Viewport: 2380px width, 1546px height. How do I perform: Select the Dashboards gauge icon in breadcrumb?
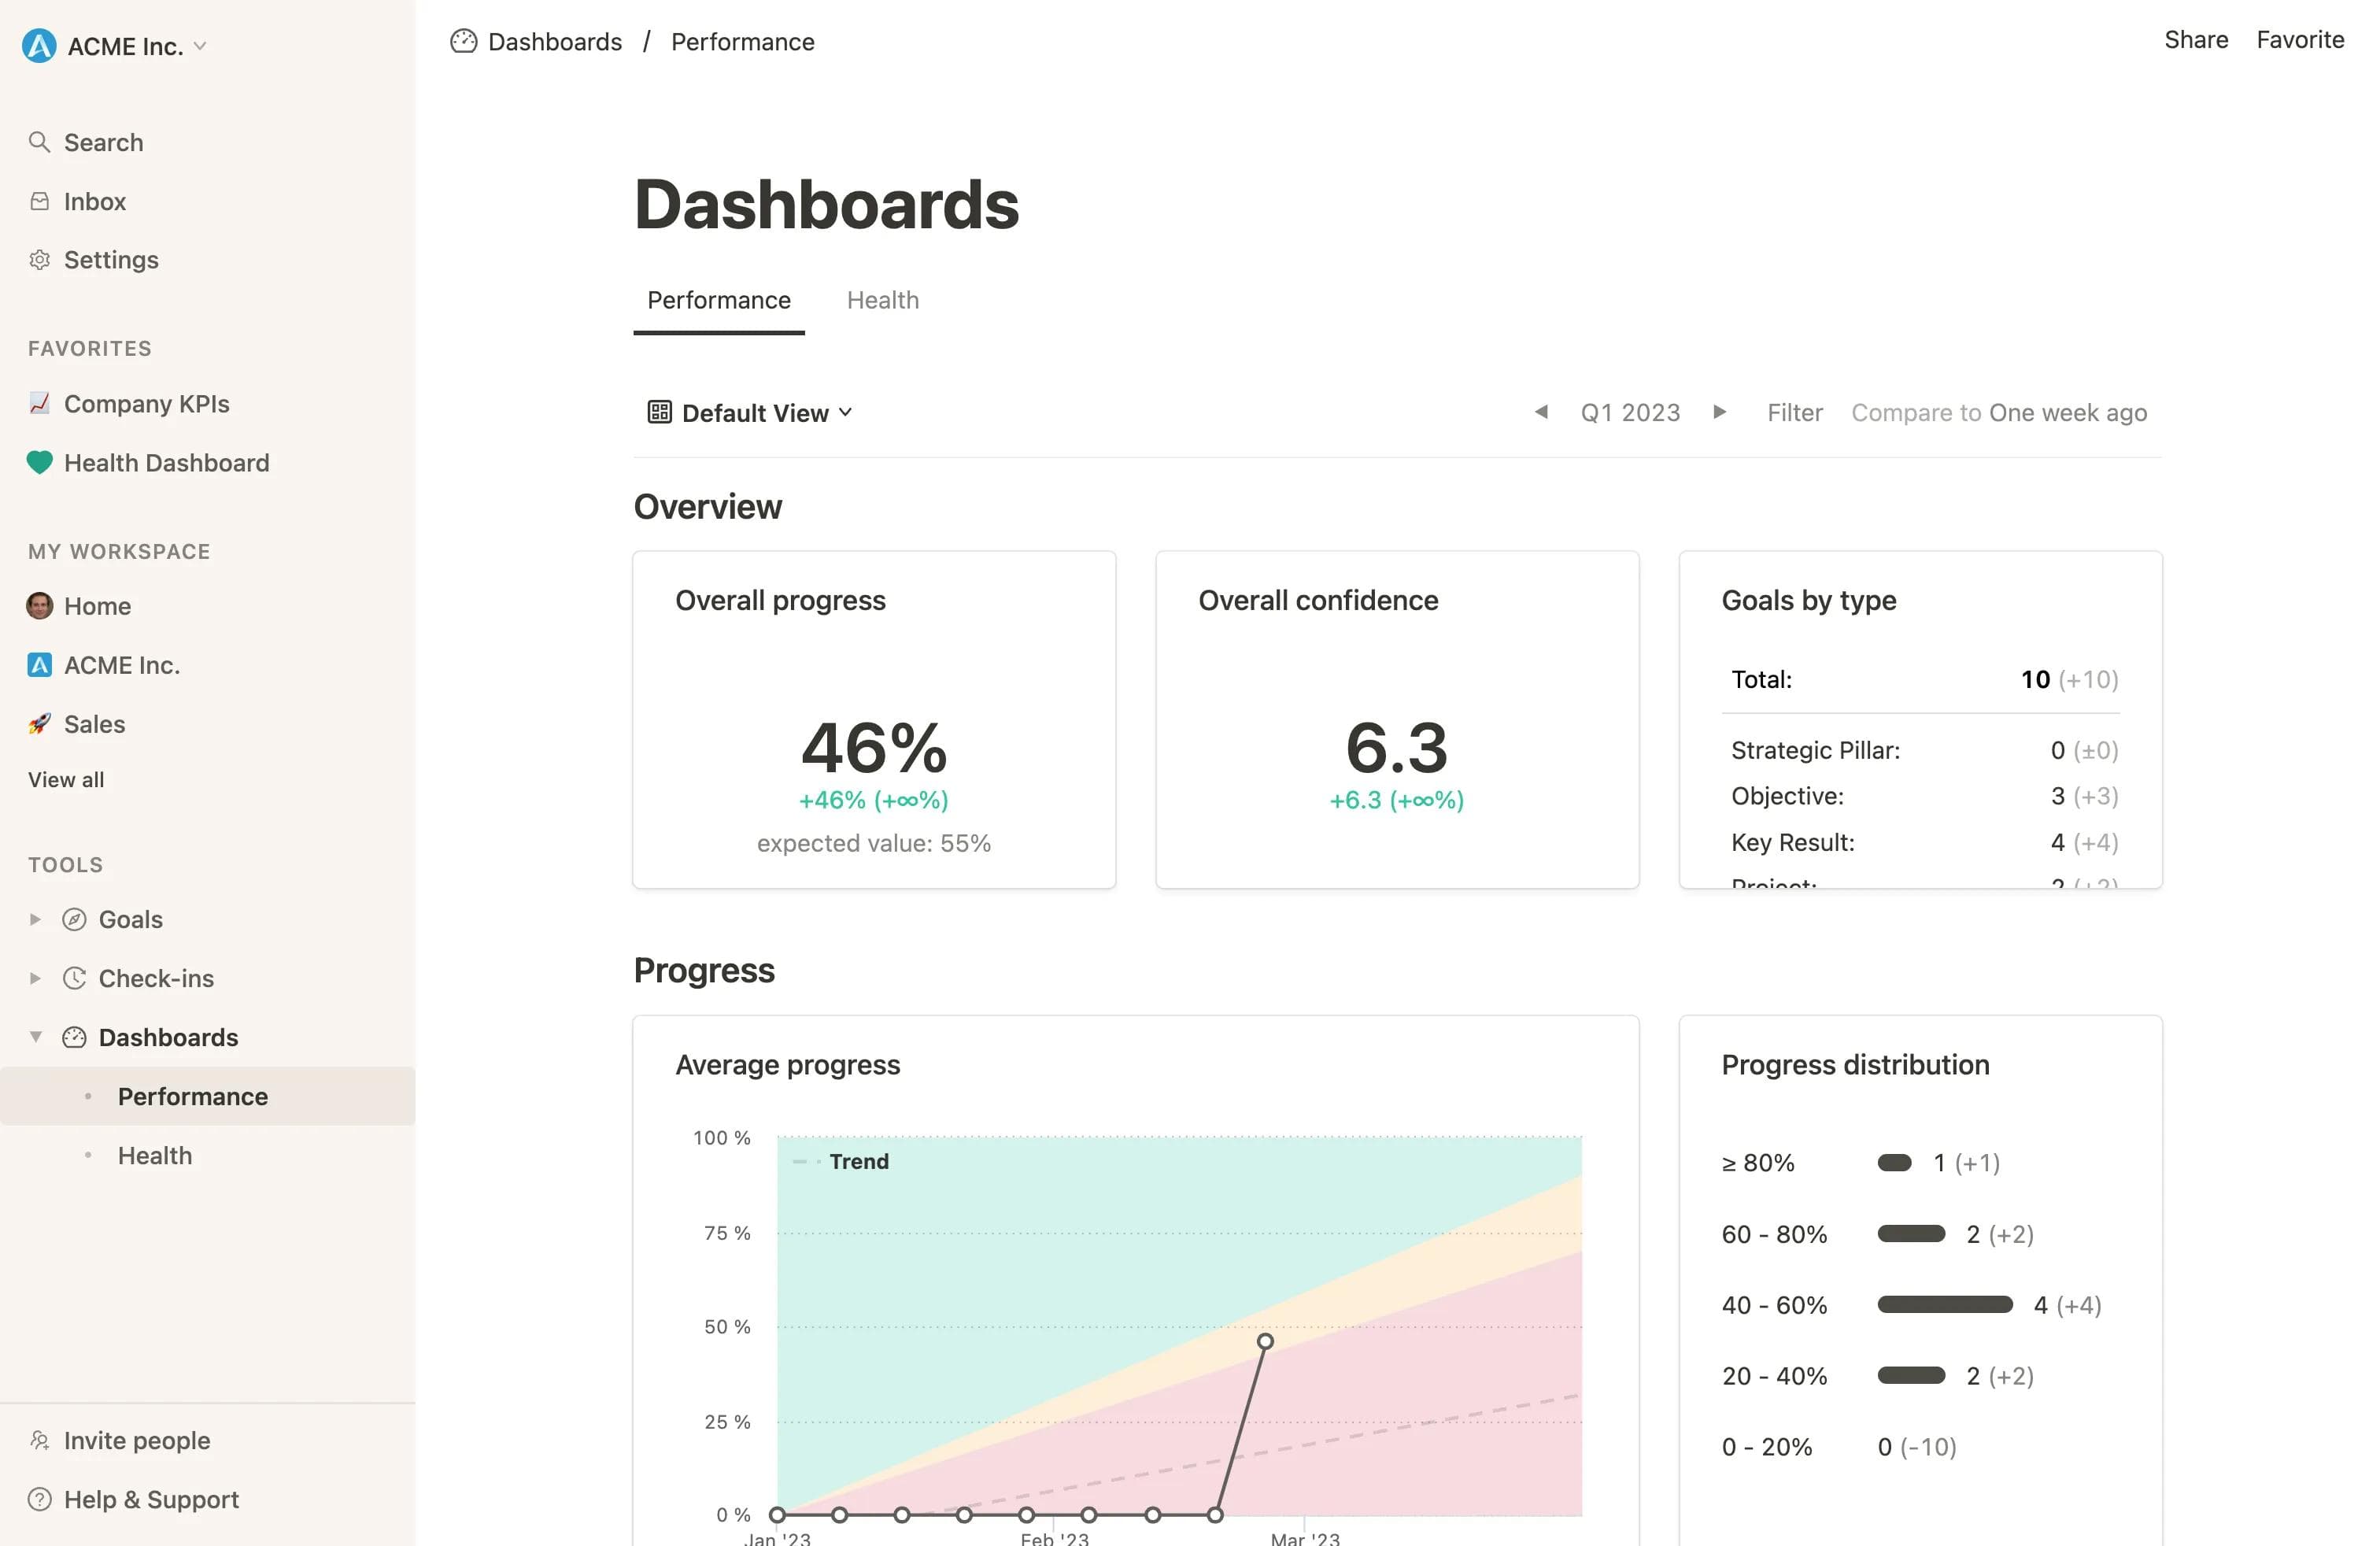point(465,41)
